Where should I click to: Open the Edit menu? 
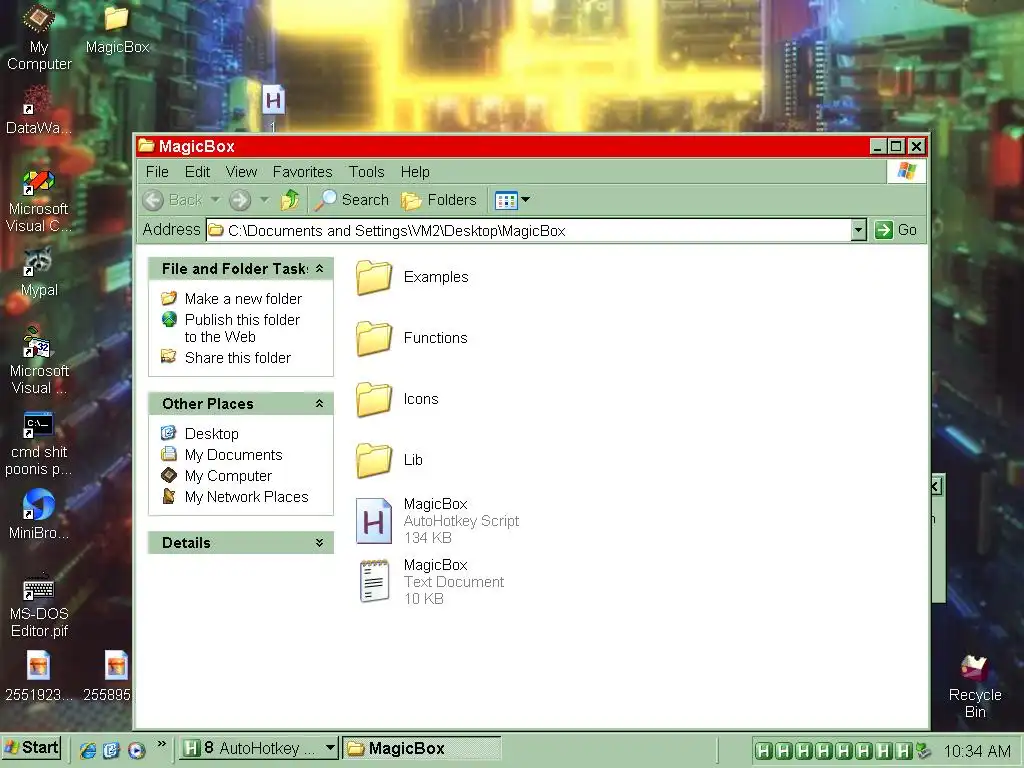[197, 172]
